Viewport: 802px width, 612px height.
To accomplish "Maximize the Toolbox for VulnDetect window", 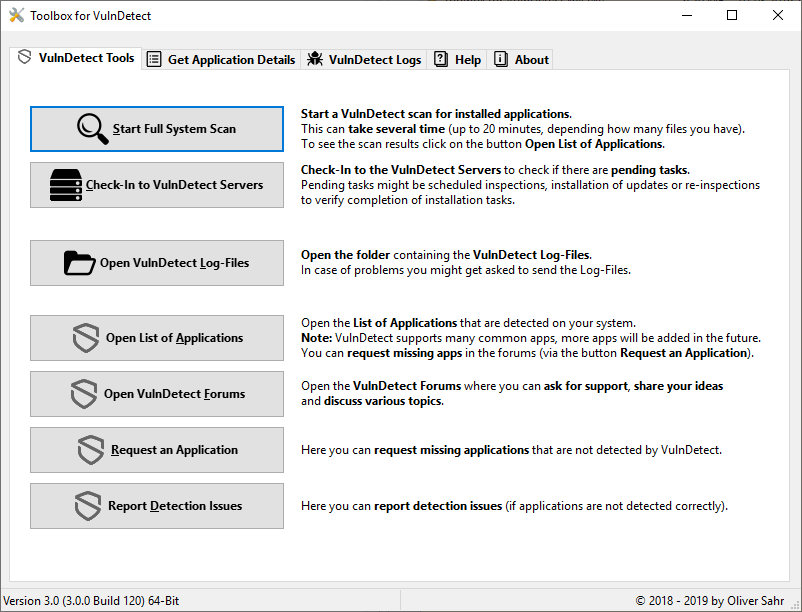I will click(x=732, y=15).
